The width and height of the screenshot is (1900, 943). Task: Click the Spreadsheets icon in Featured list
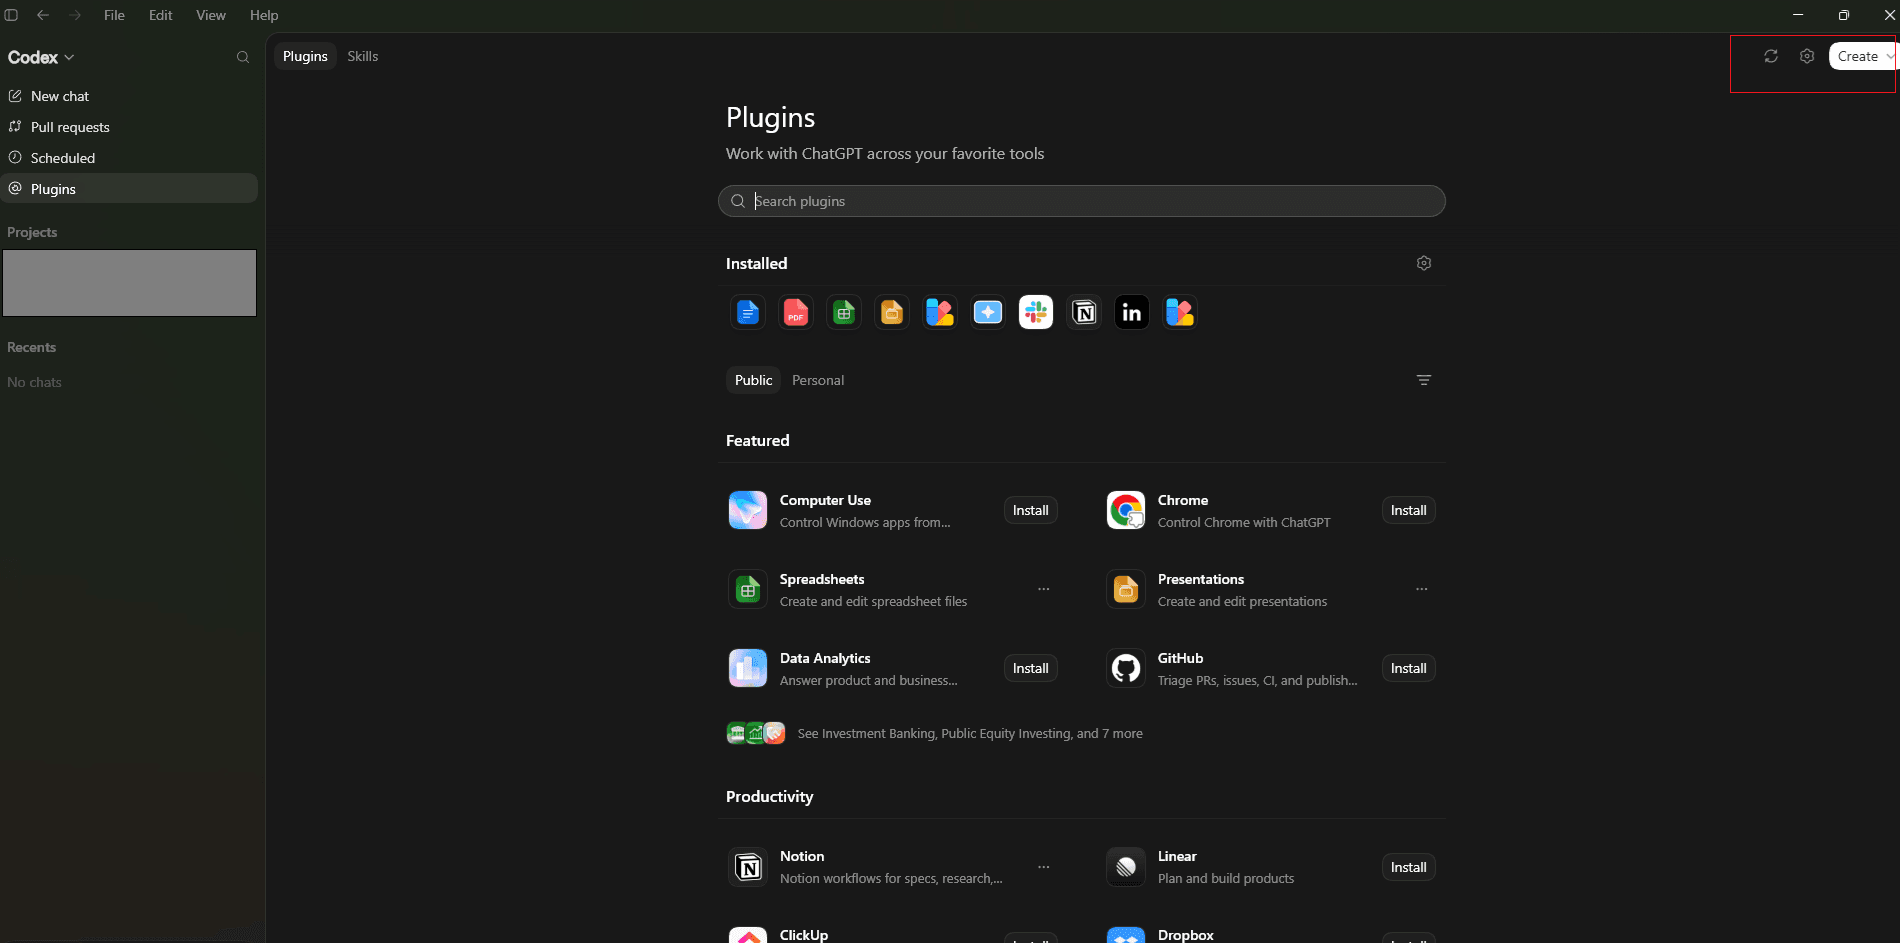point(748,589)
